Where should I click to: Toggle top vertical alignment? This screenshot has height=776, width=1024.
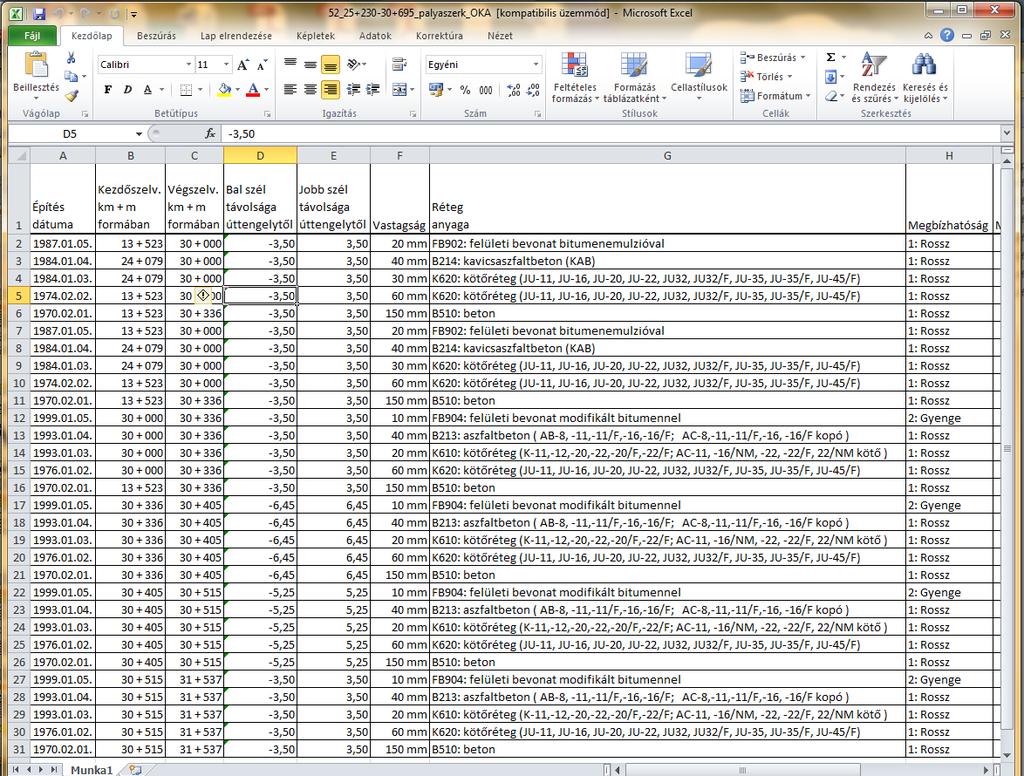click(x=291, y=64)
